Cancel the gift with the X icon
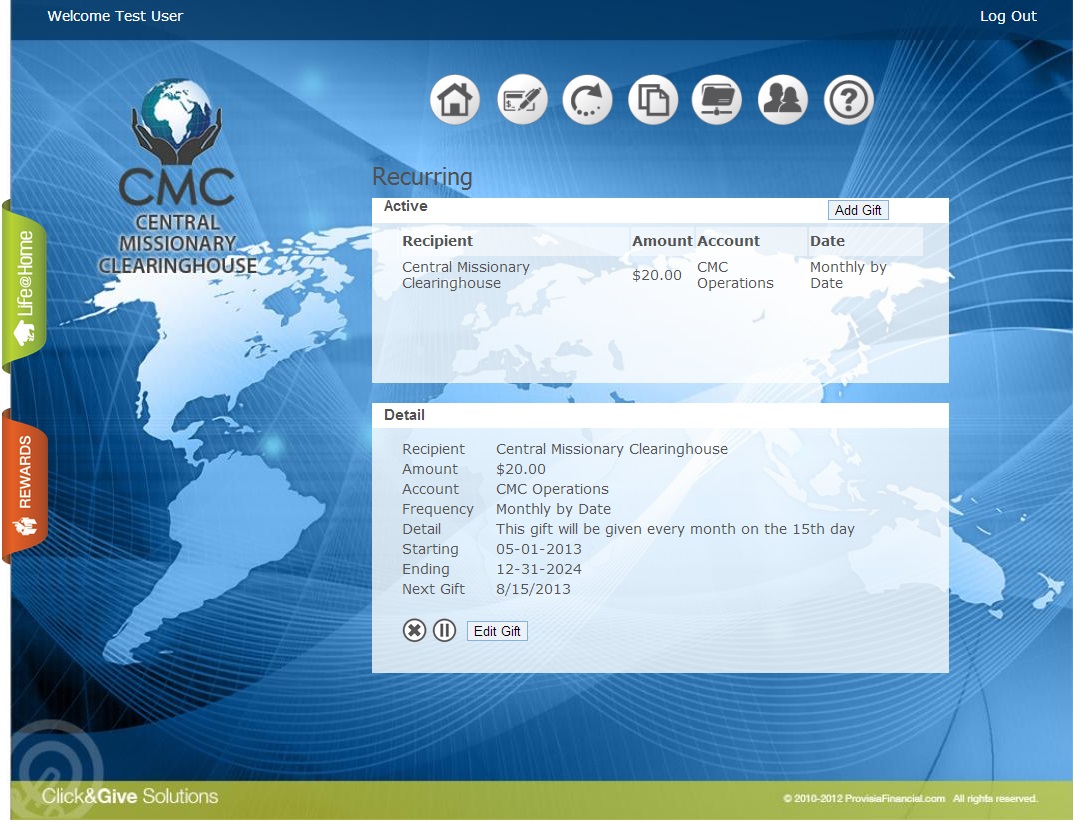 (414, 630)
